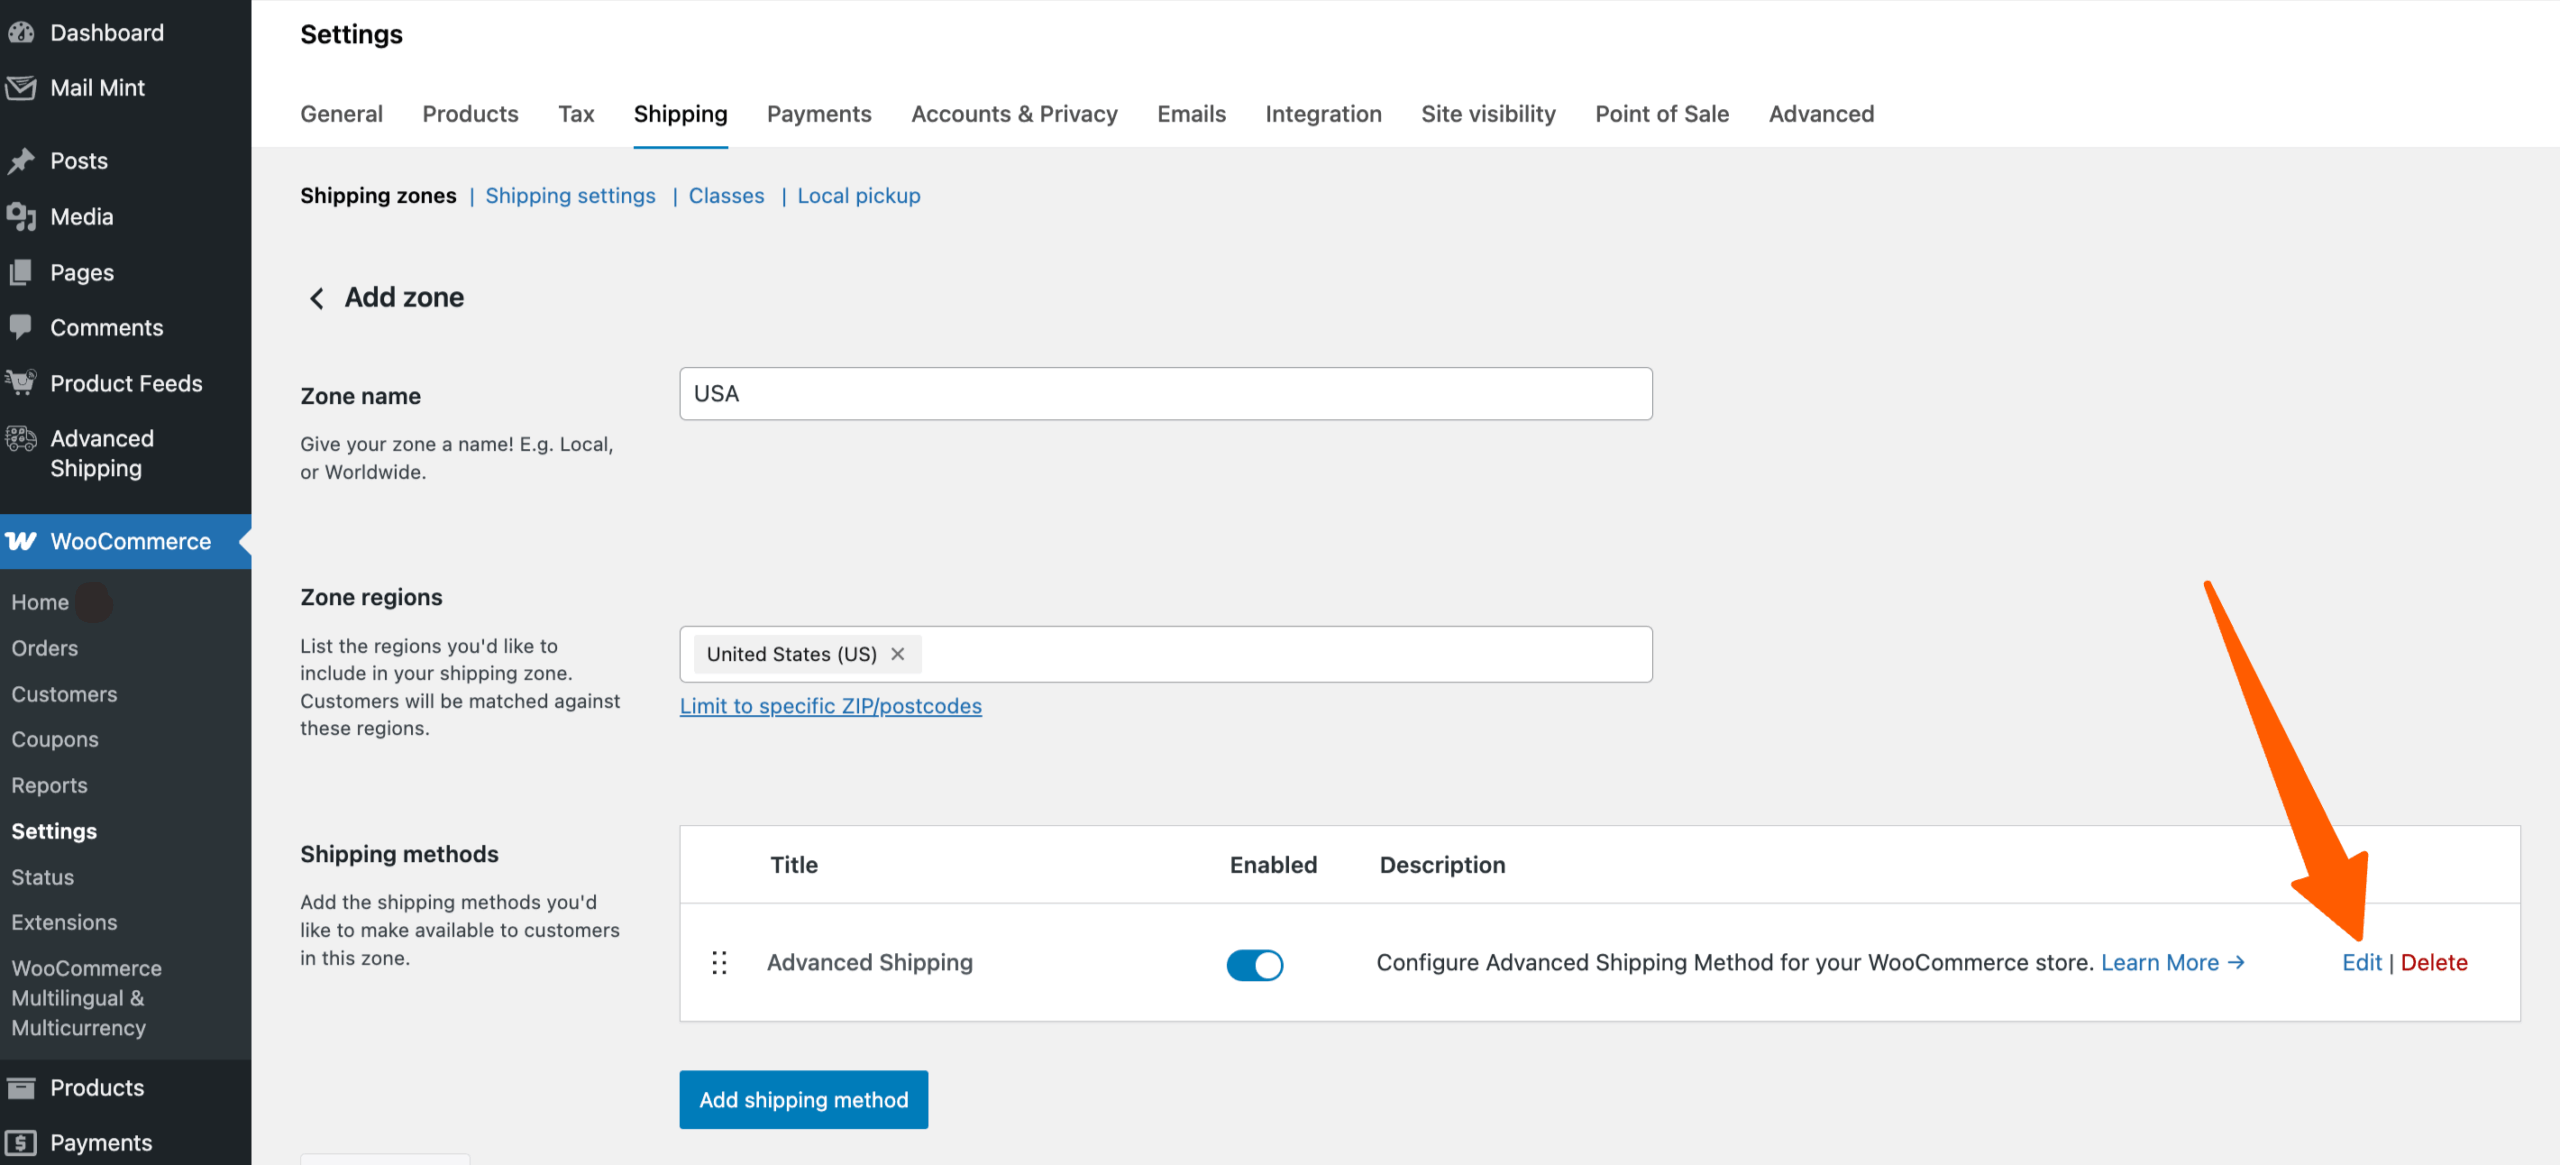Click the Mail Mint envelope icon
The width and height of the screenshot is (2560, 1165).
(x=21, y=88)
